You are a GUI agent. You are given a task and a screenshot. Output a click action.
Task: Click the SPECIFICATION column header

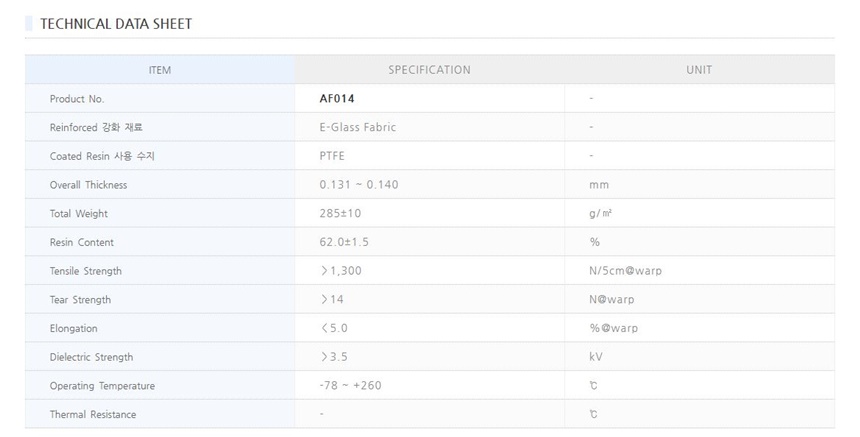click(429, 70)
